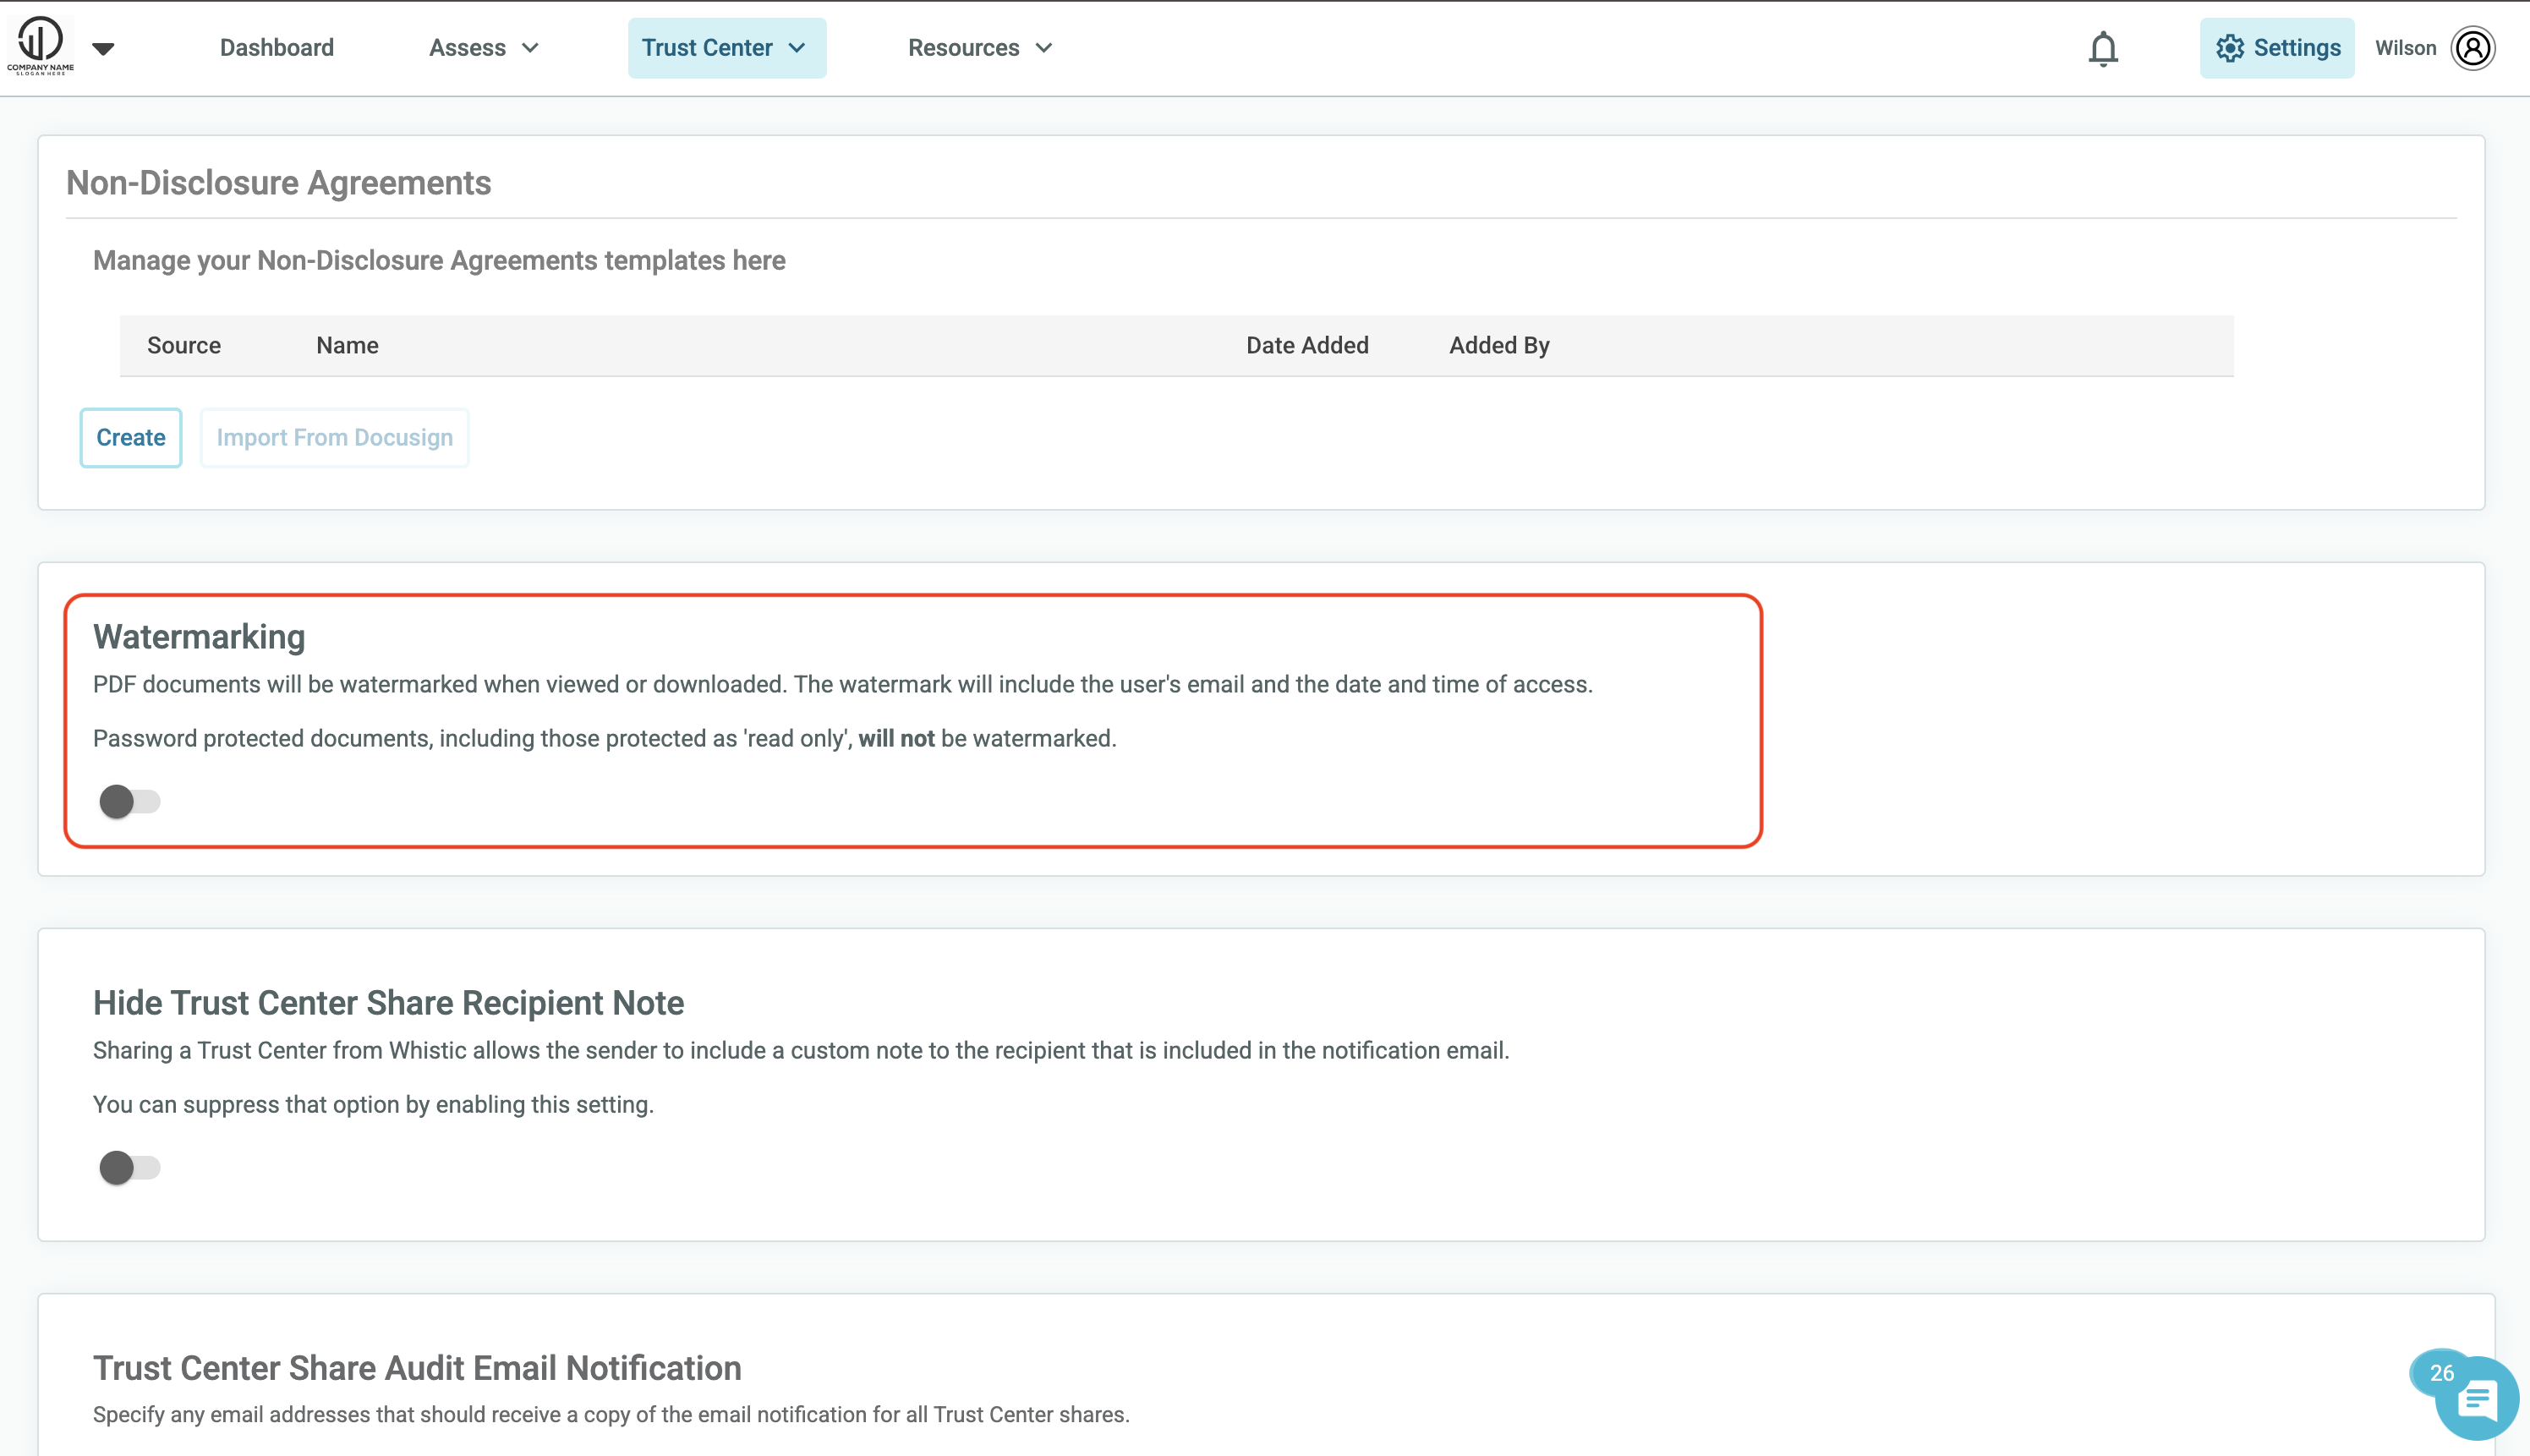Open the Trust Center dropdown chevron
Image resolution: width=2530 pixels, height=1456 pixels.
(x=797, y=48)
